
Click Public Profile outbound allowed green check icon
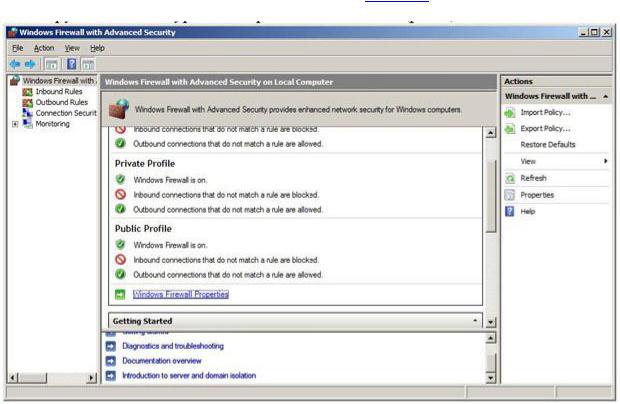tap(120, 274)
